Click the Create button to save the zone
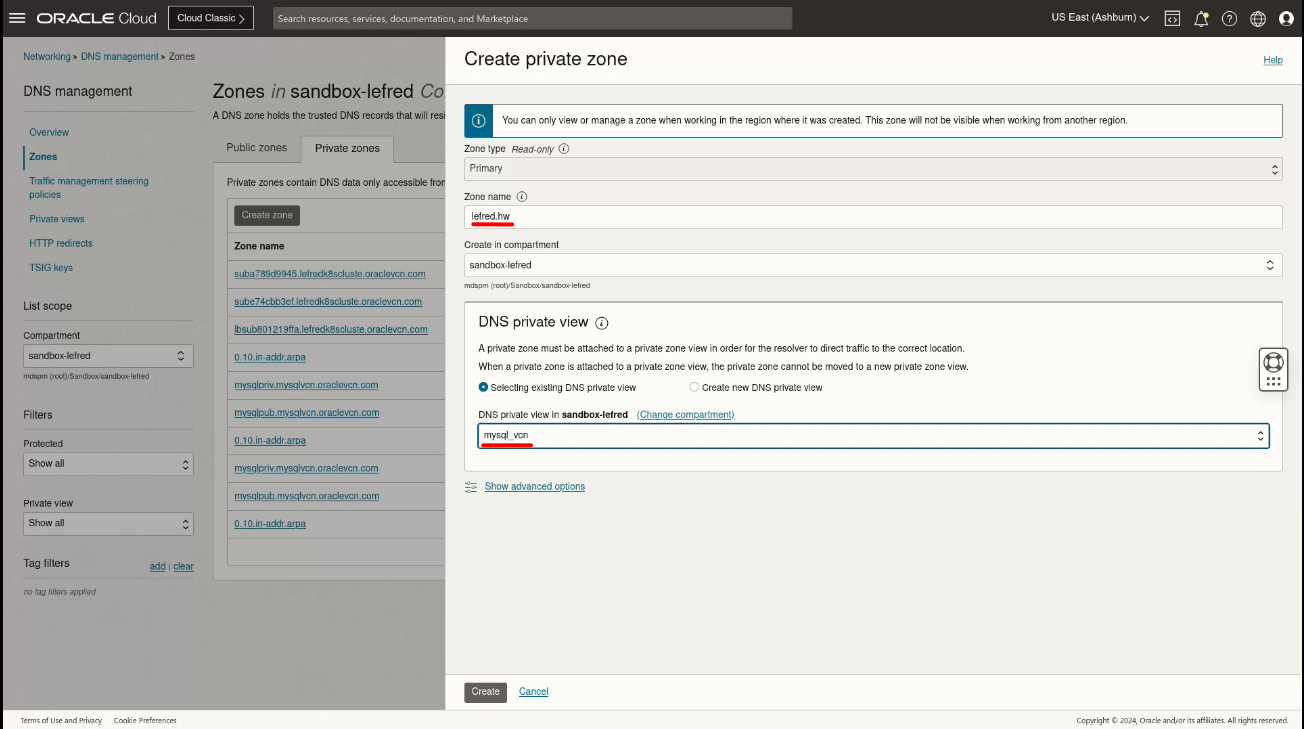The width and height of the screenshot is (1304, 729). pos(485,691)
